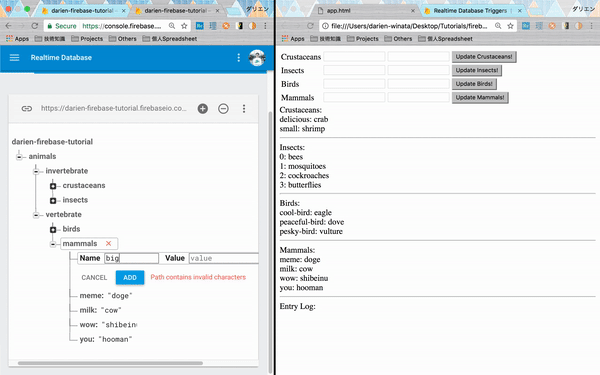Close the Realtime Database Triggers tab
The image size is (600, 375).
520,11
